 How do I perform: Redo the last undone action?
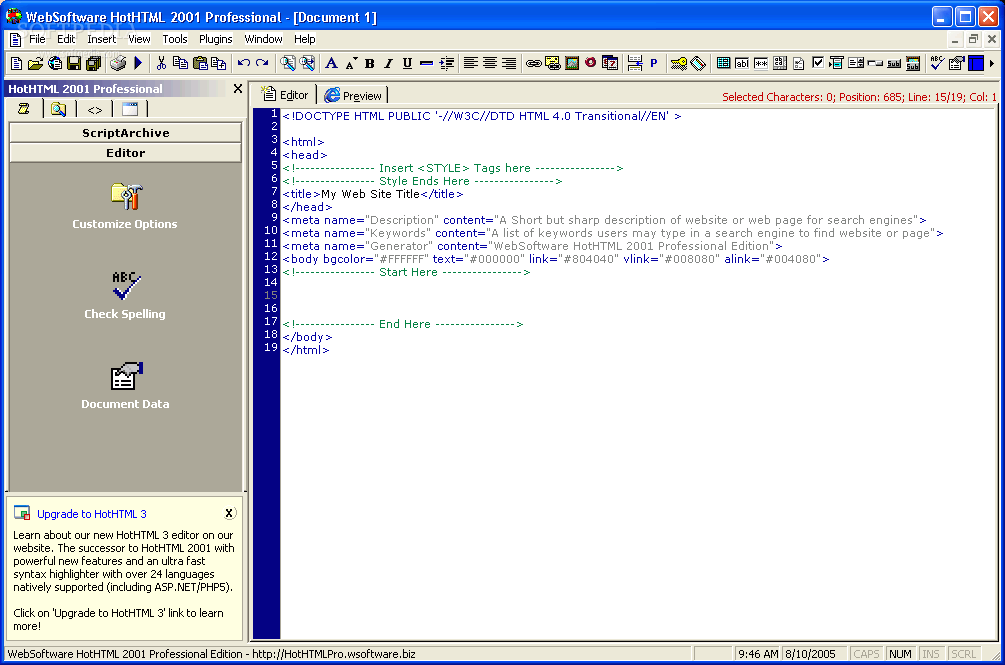coord(262,63)
